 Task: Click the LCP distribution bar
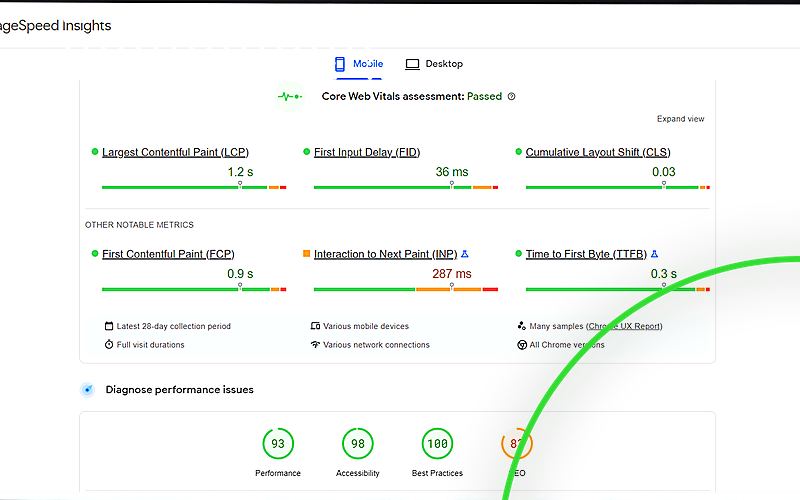(x=194, y=187)
